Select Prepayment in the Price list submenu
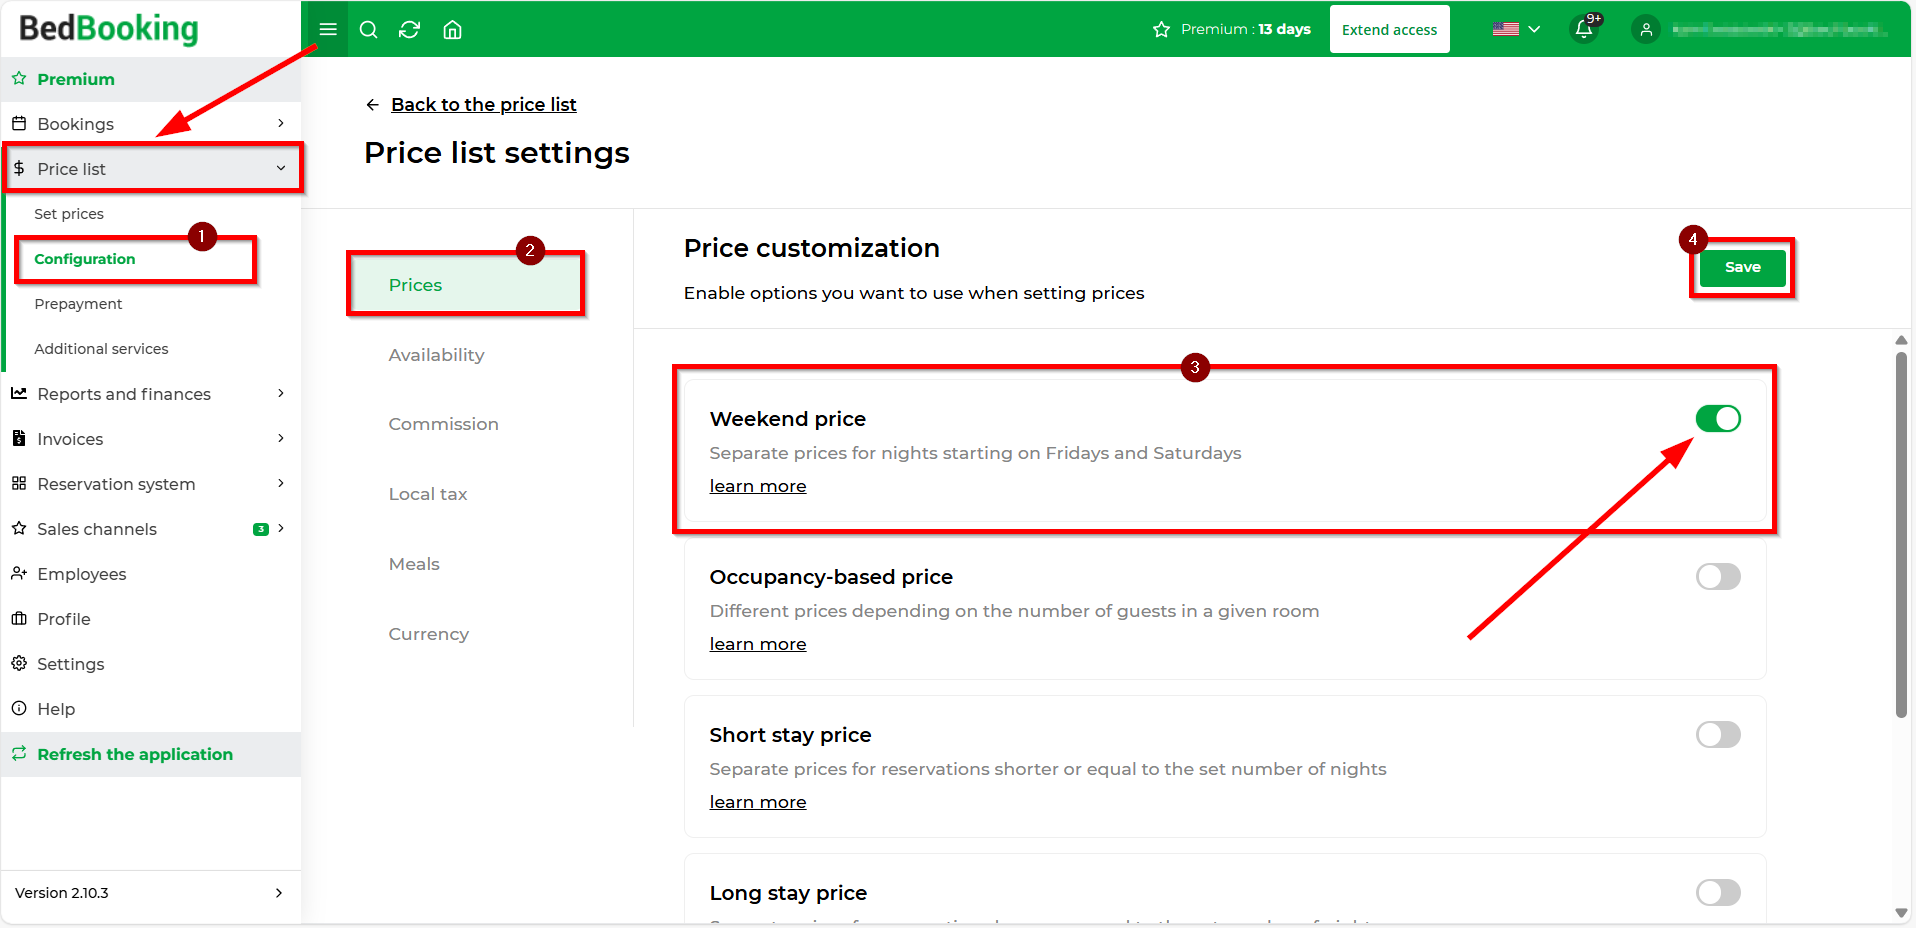The width and height of the screenshot is (1916, 928). pyautogui.click(x=78, y=304)
